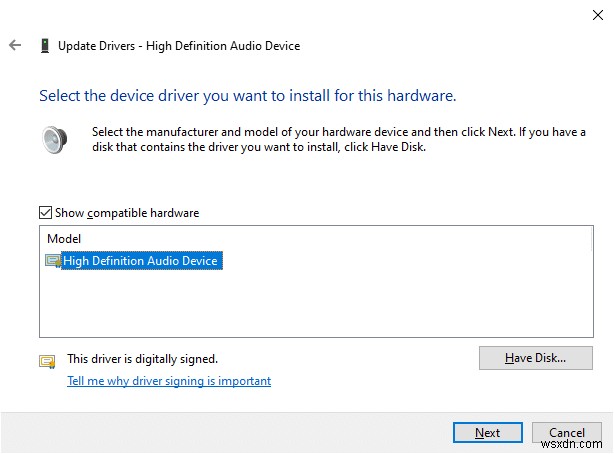This screenshot has width=614, height=454.
Task: Click the back arrow in the wizard header
Action: [15, 45]
